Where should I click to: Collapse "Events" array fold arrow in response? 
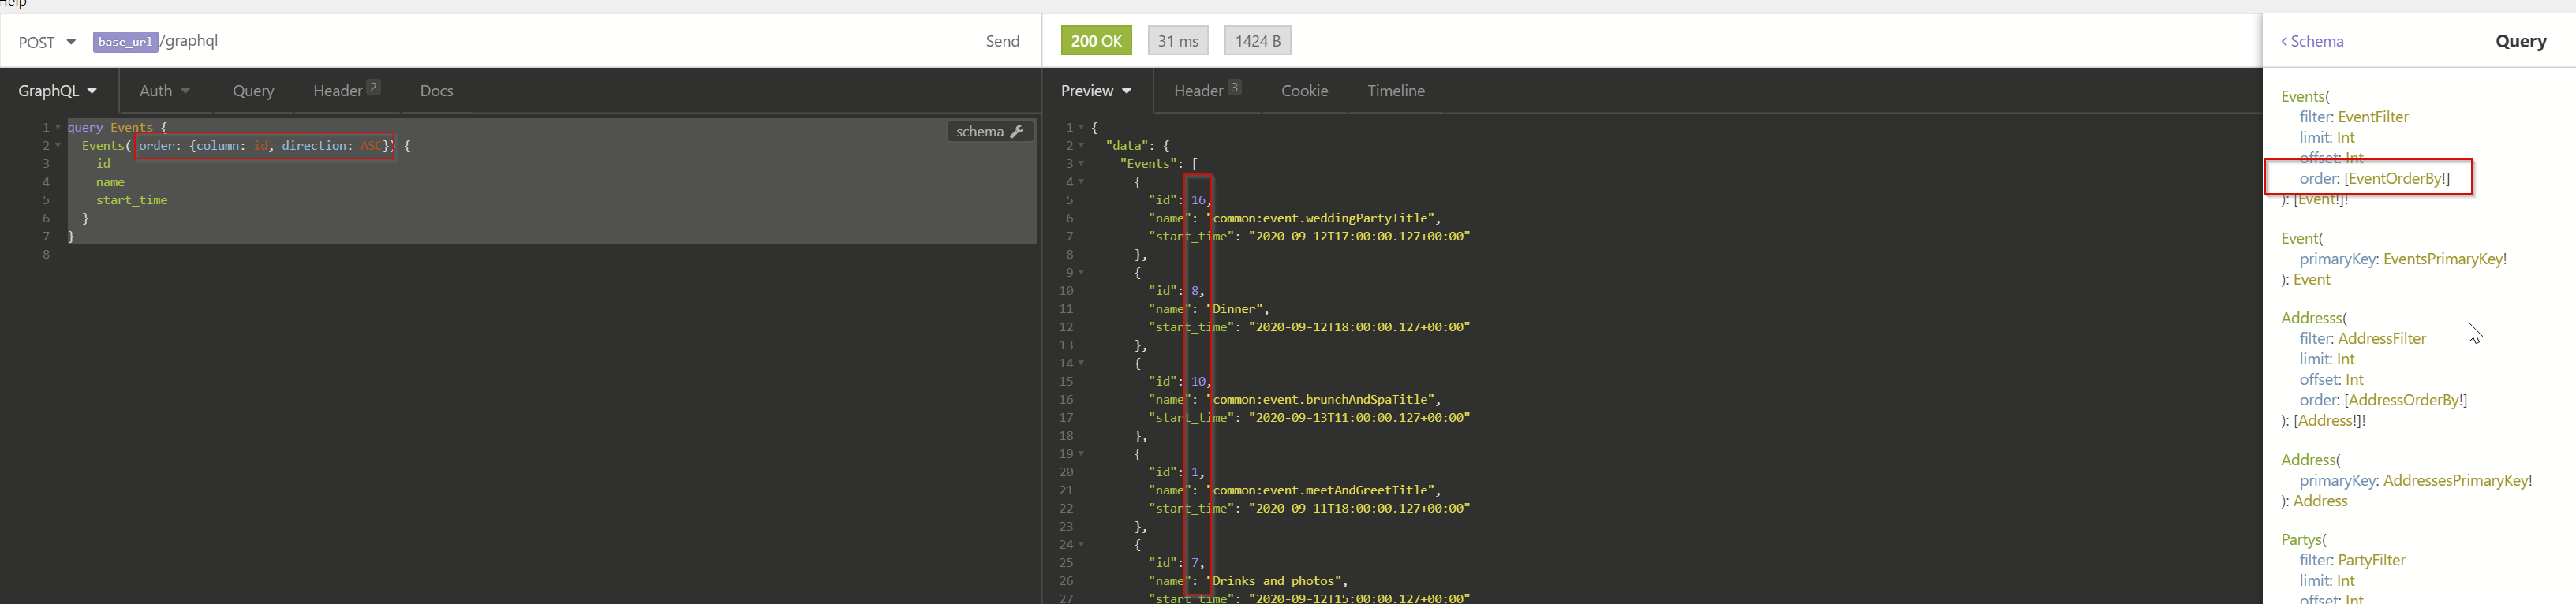(x=1081, y=164)
